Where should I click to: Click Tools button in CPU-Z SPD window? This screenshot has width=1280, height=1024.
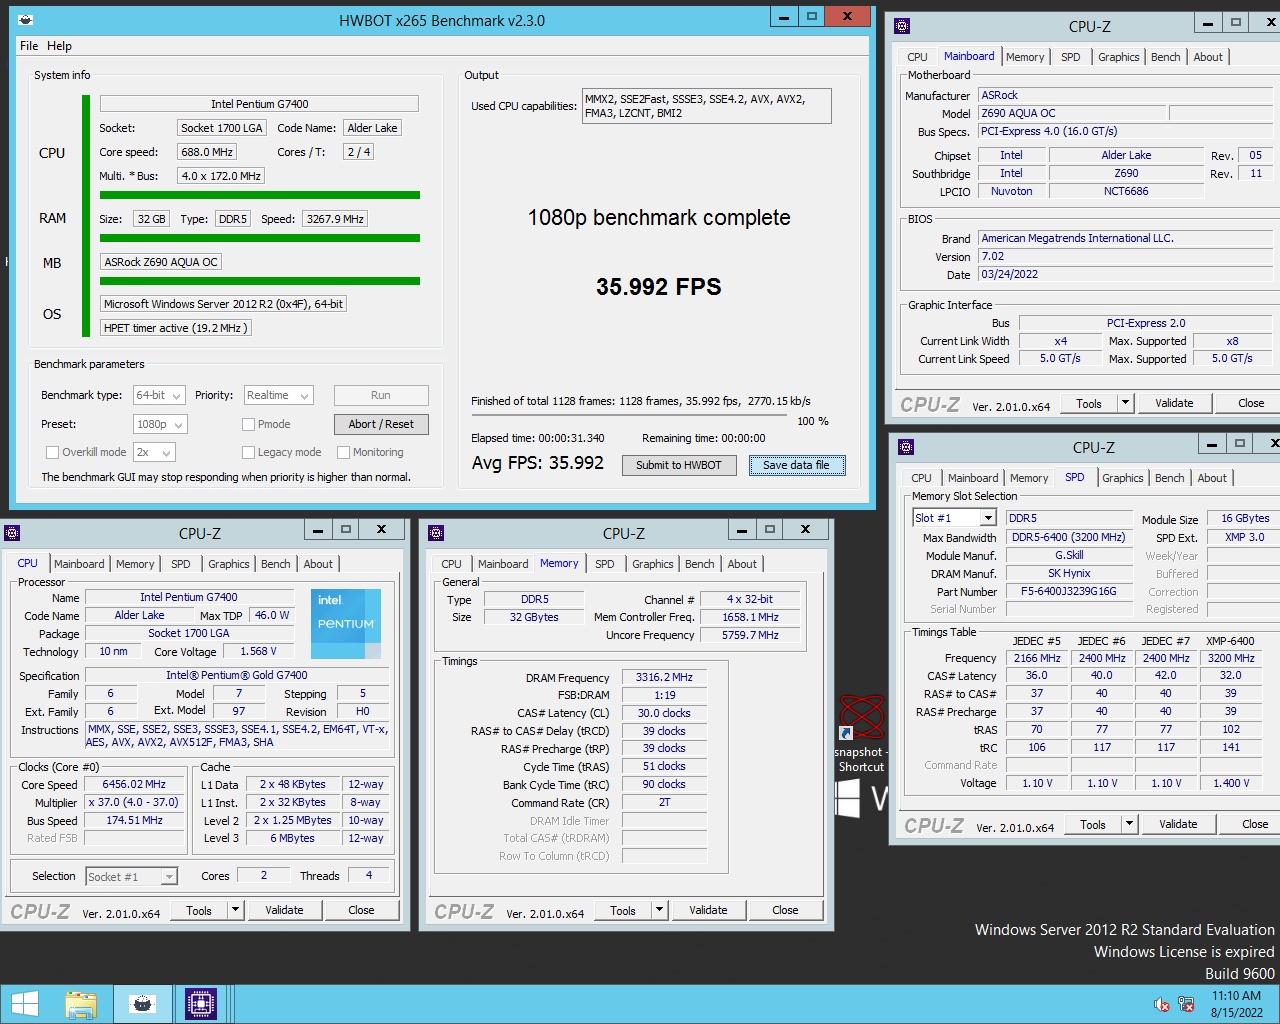pyautogui.click(x=1093, y=824)
